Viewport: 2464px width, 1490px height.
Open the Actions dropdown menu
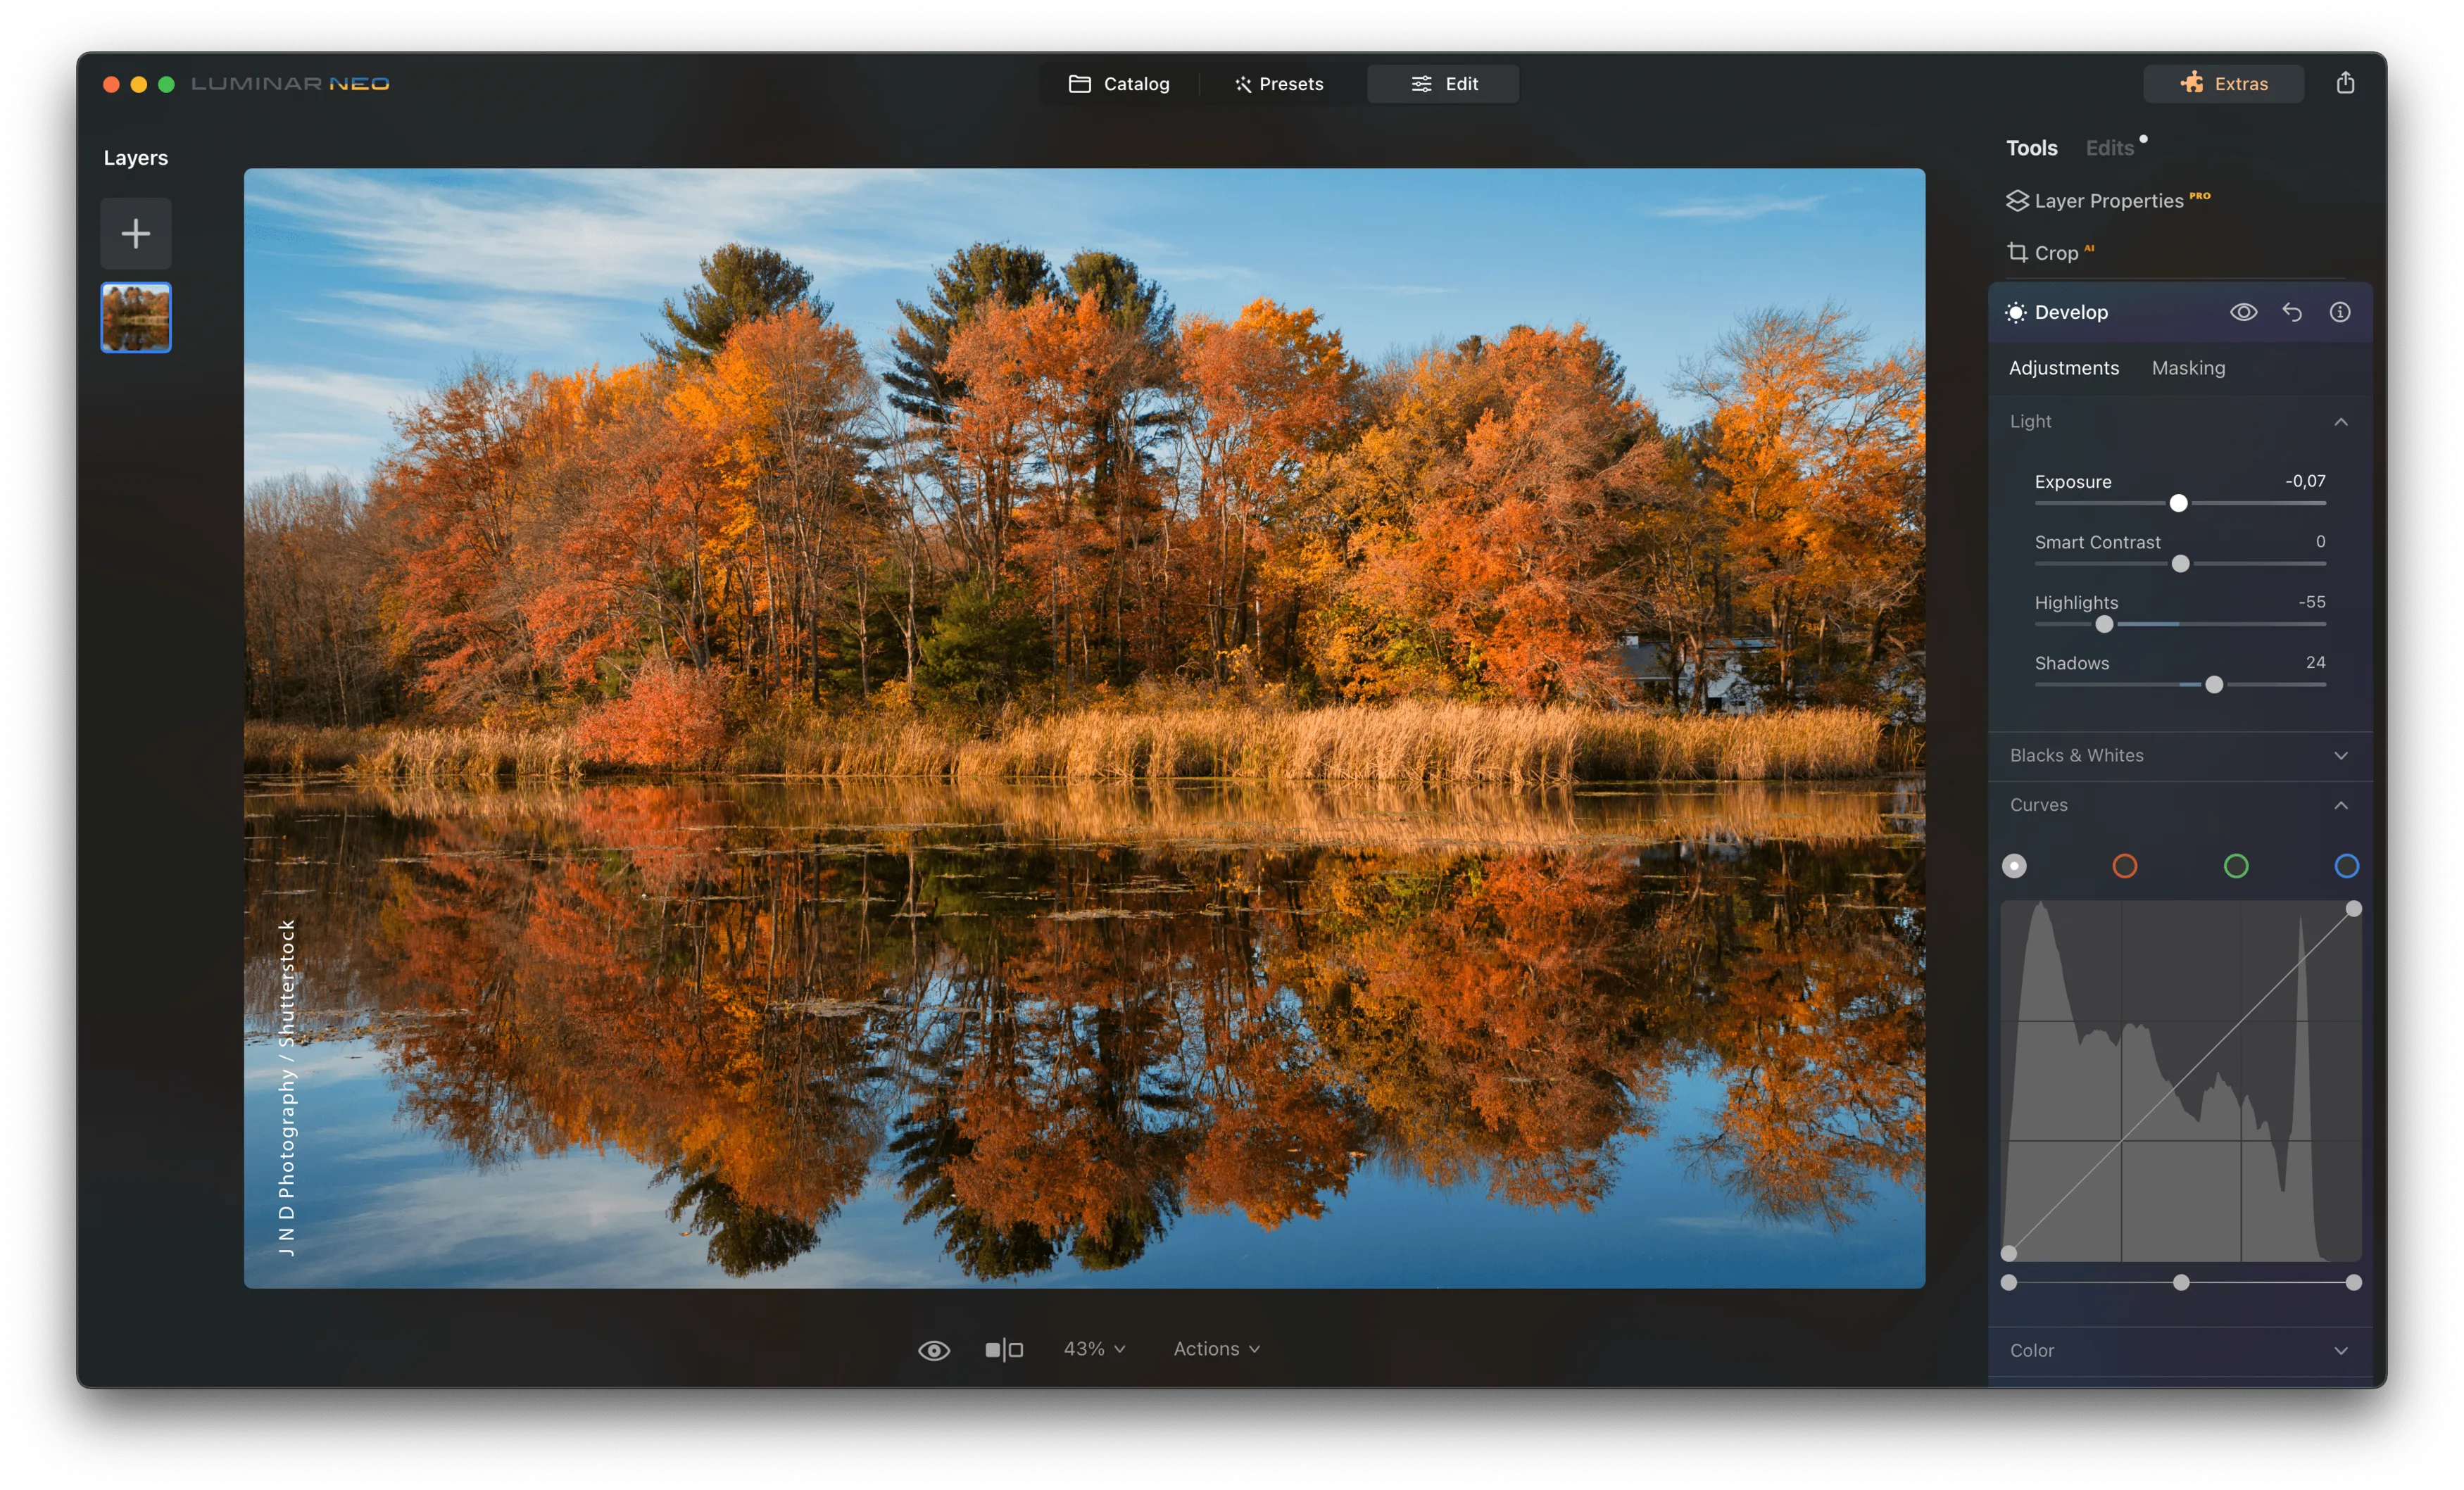1216,1349
